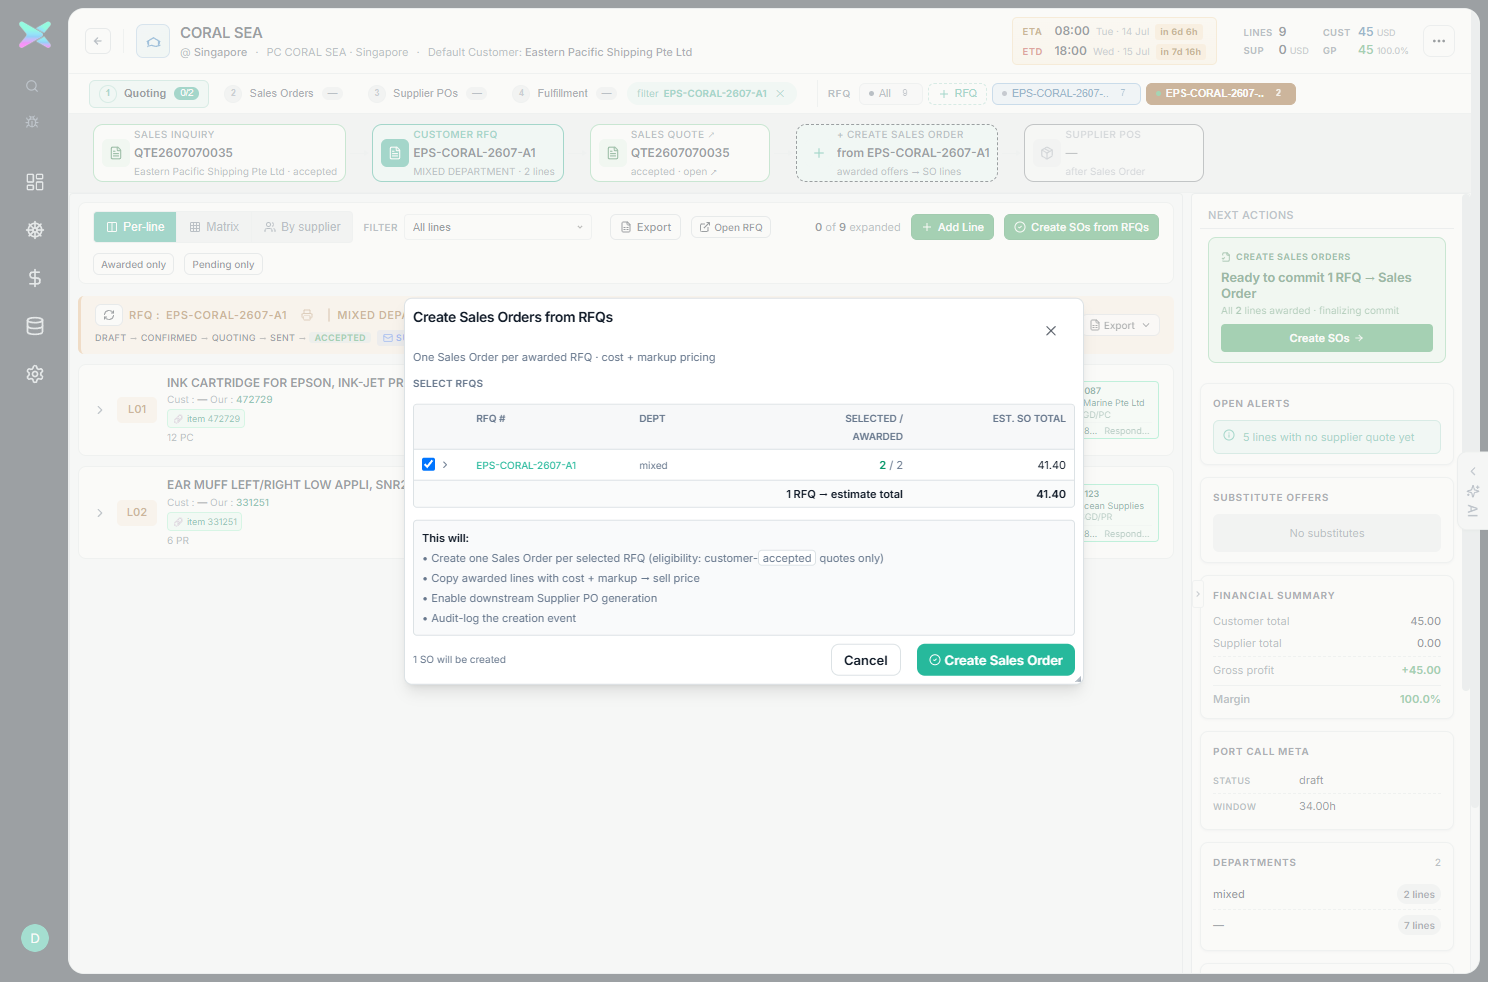Viewport: 1488px width, 982px height.
Task: Expand line L02 ear muff
Action: pyautogui.click(x=100, y=513)
